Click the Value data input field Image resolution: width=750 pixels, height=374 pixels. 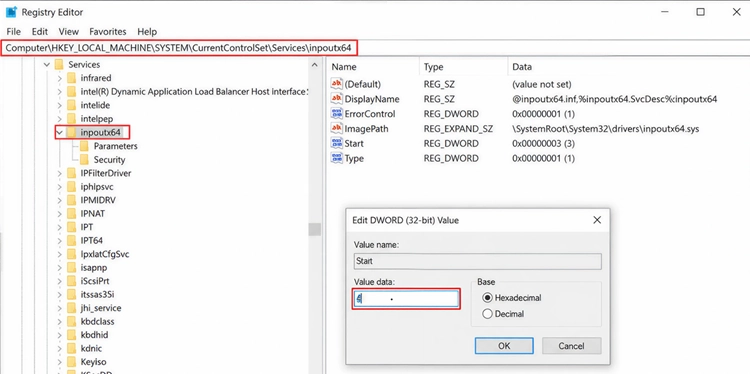coord(407,299)
